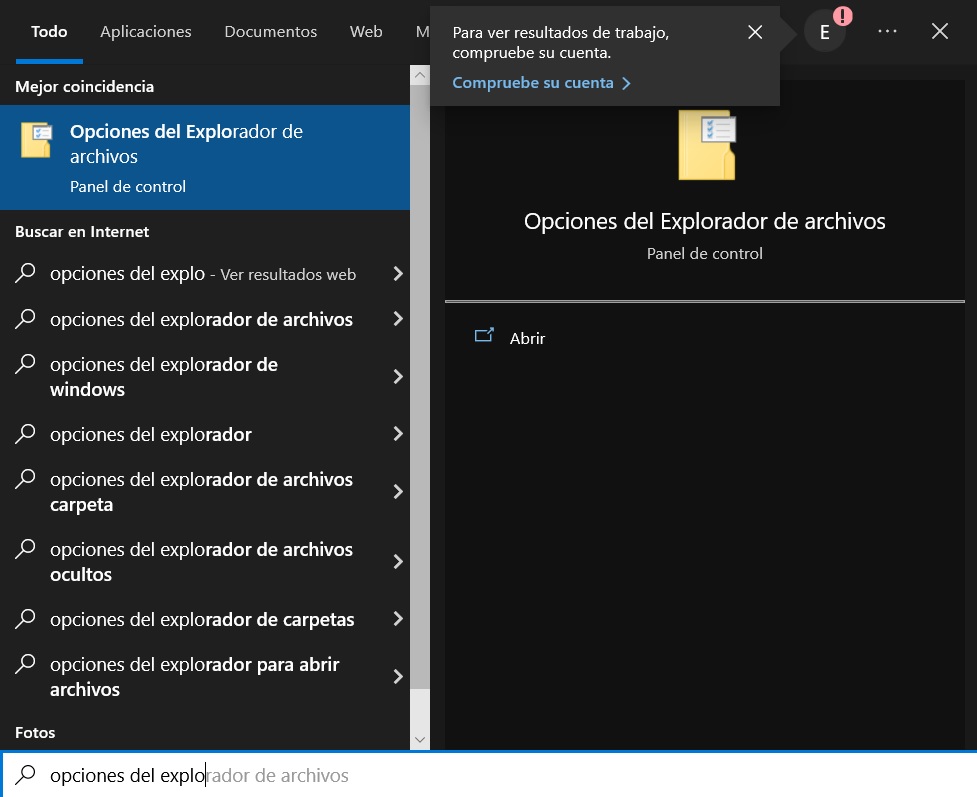Screen dimensions: 977x797
Task: Open the Aplicaciones tab
Action: click(146, 32)
